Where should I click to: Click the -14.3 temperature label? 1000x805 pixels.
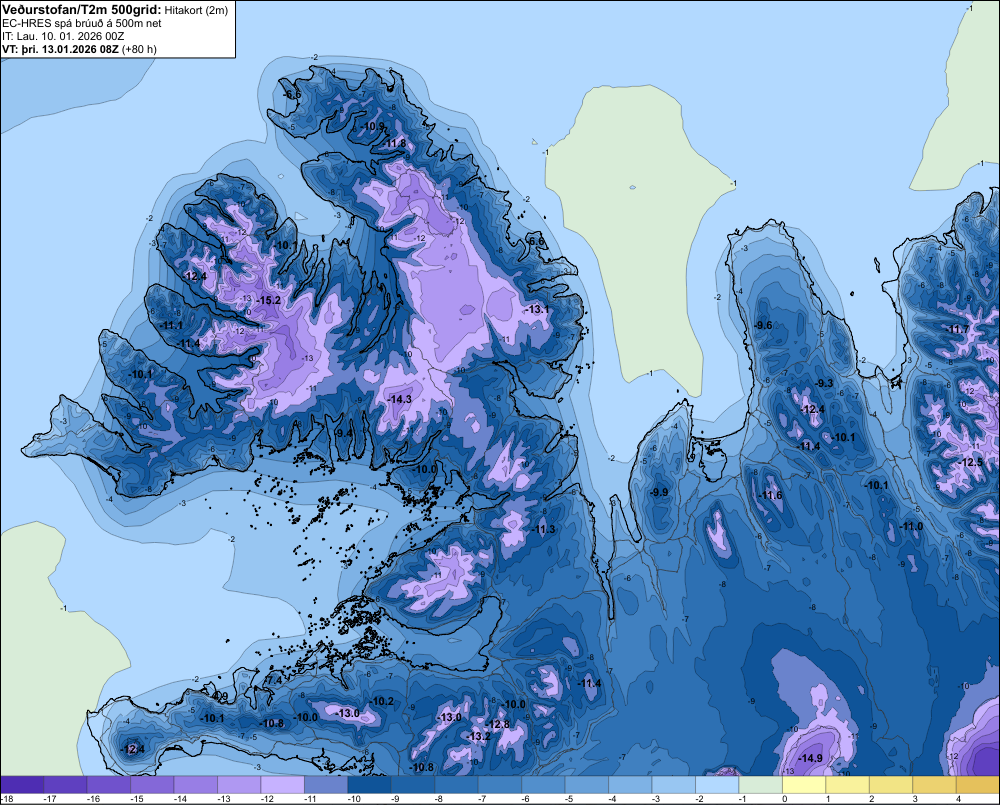[399, 399]
